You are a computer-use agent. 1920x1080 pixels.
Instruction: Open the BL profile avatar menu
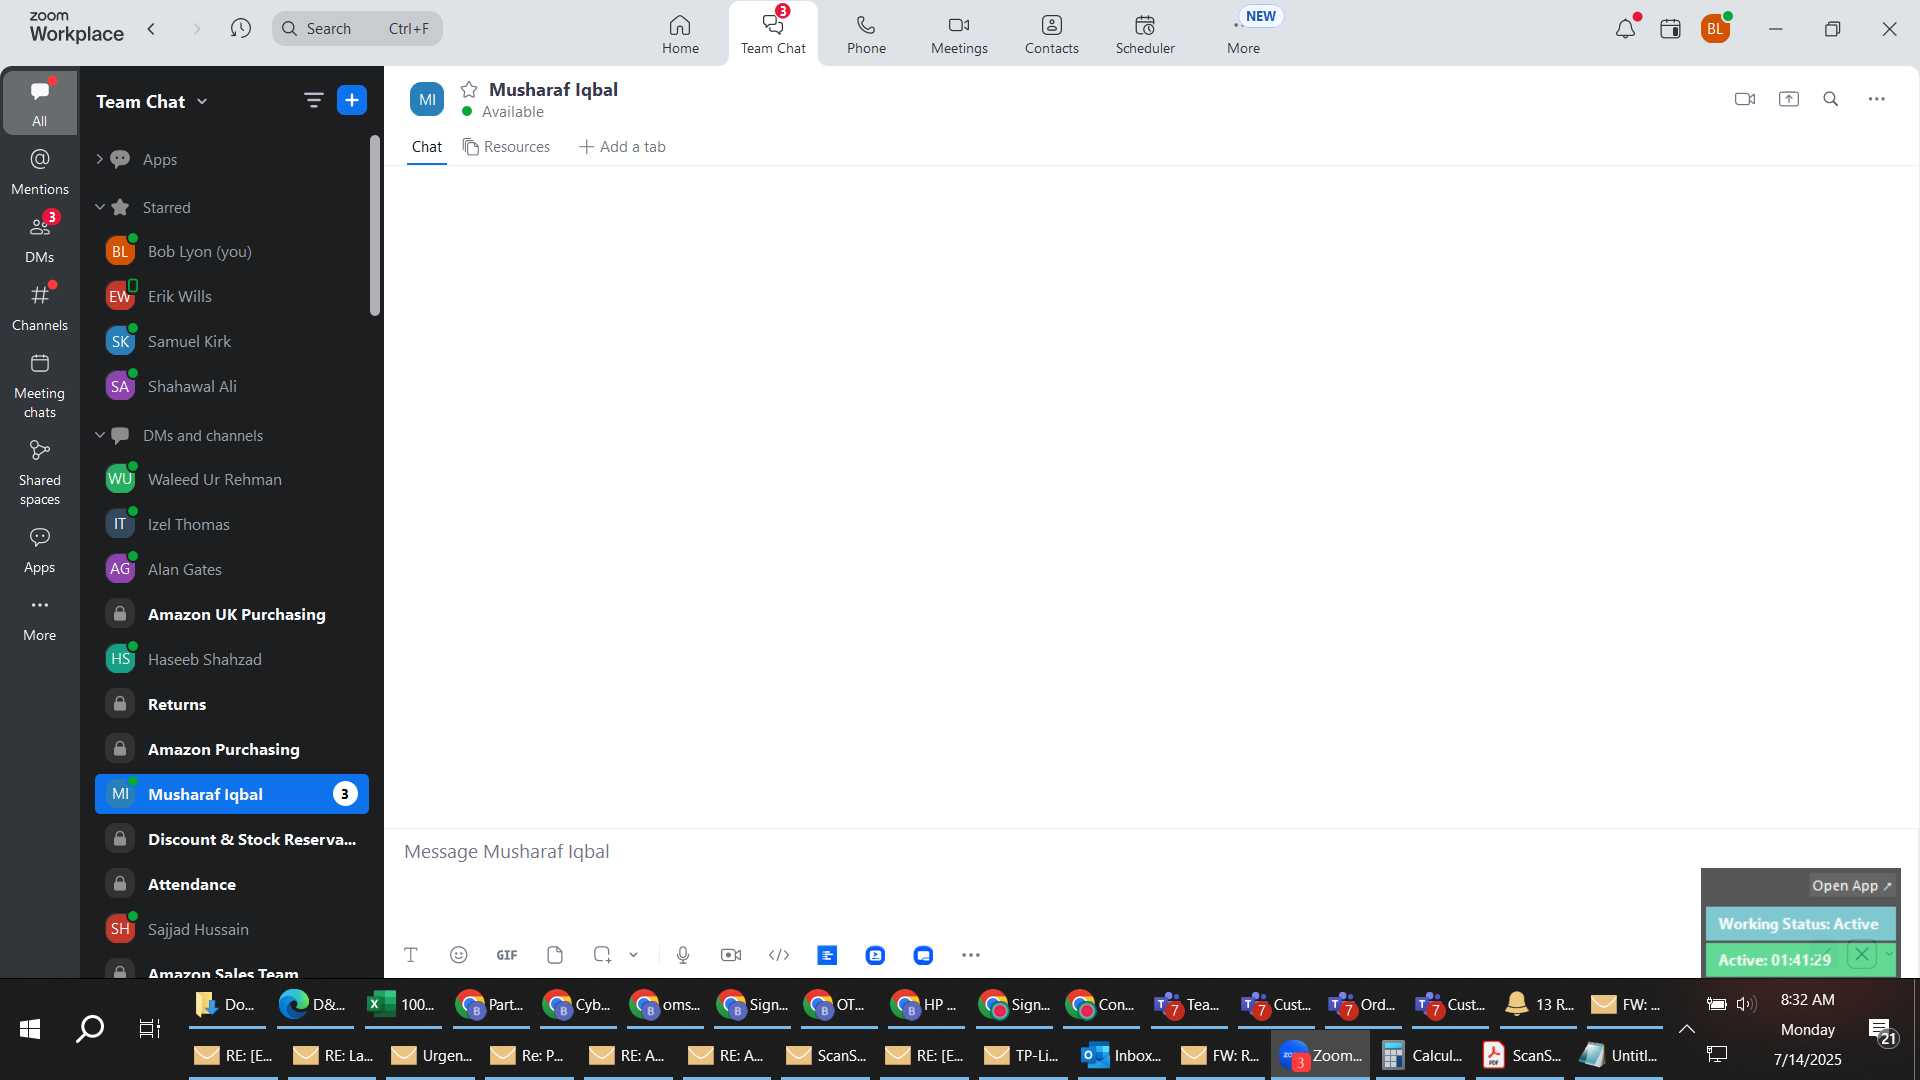1716,29
